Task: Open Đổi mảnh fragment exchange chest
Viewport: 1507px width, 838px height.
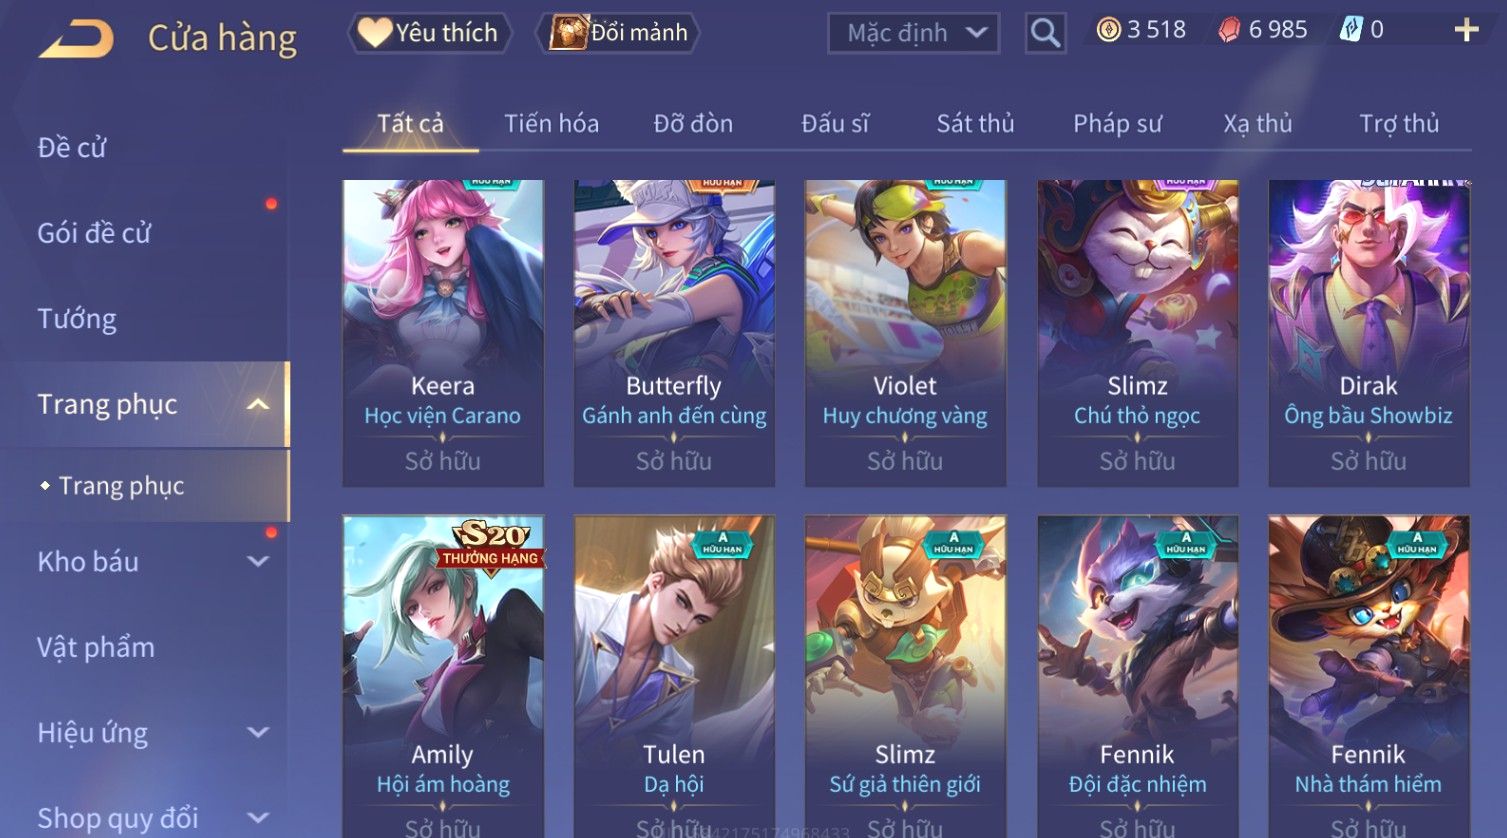Action: pyautogui.click(x=618, y=33)
